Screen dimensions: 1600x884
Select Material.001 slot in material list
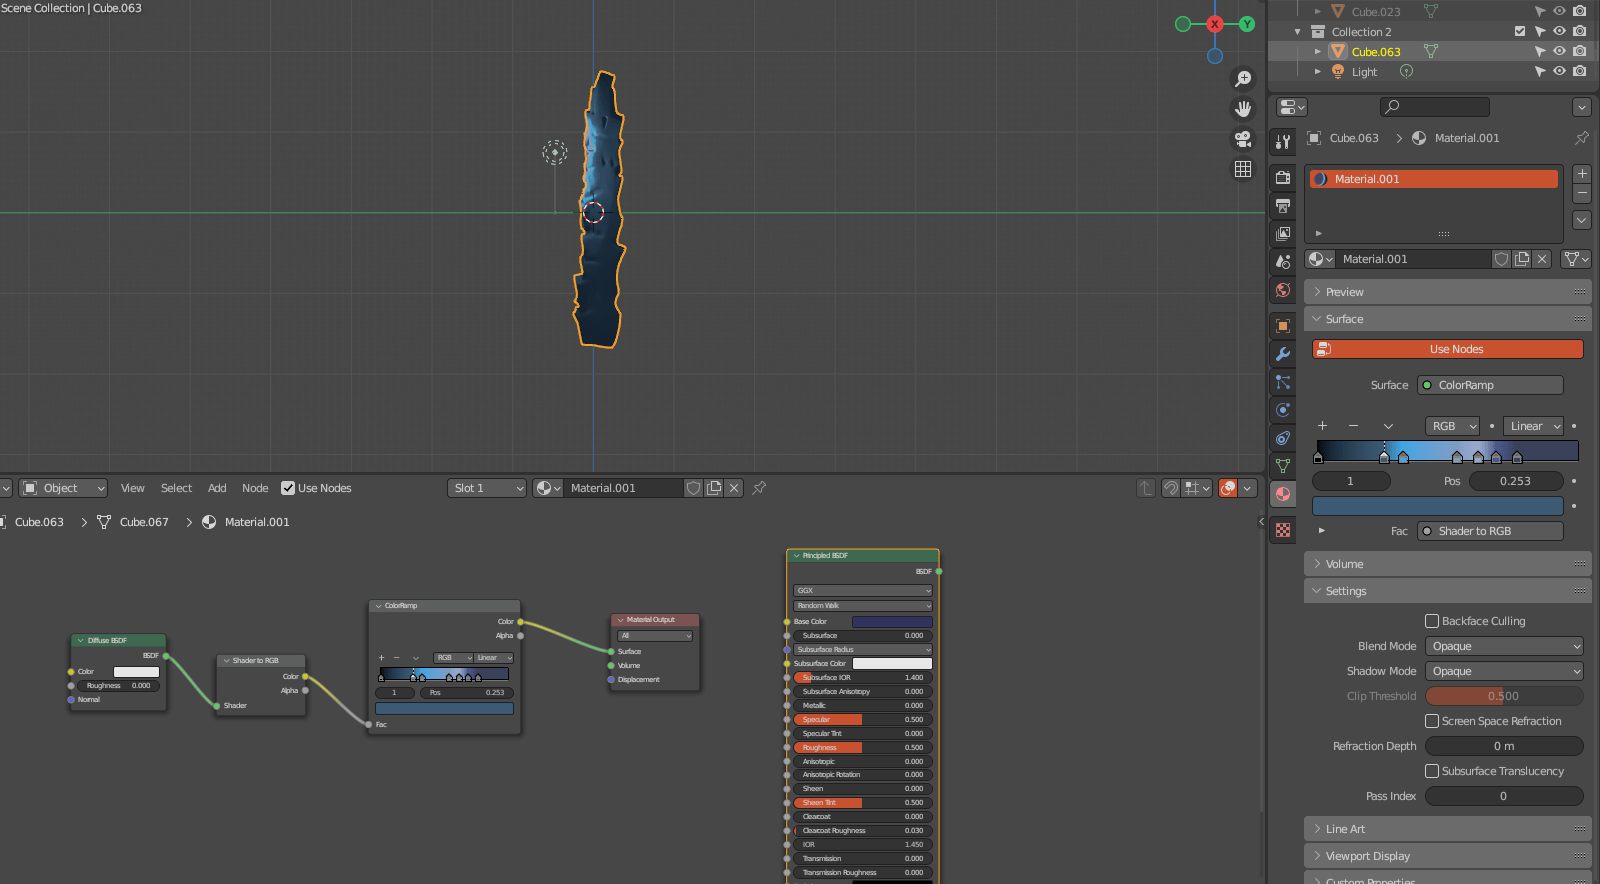[1434, 179]
